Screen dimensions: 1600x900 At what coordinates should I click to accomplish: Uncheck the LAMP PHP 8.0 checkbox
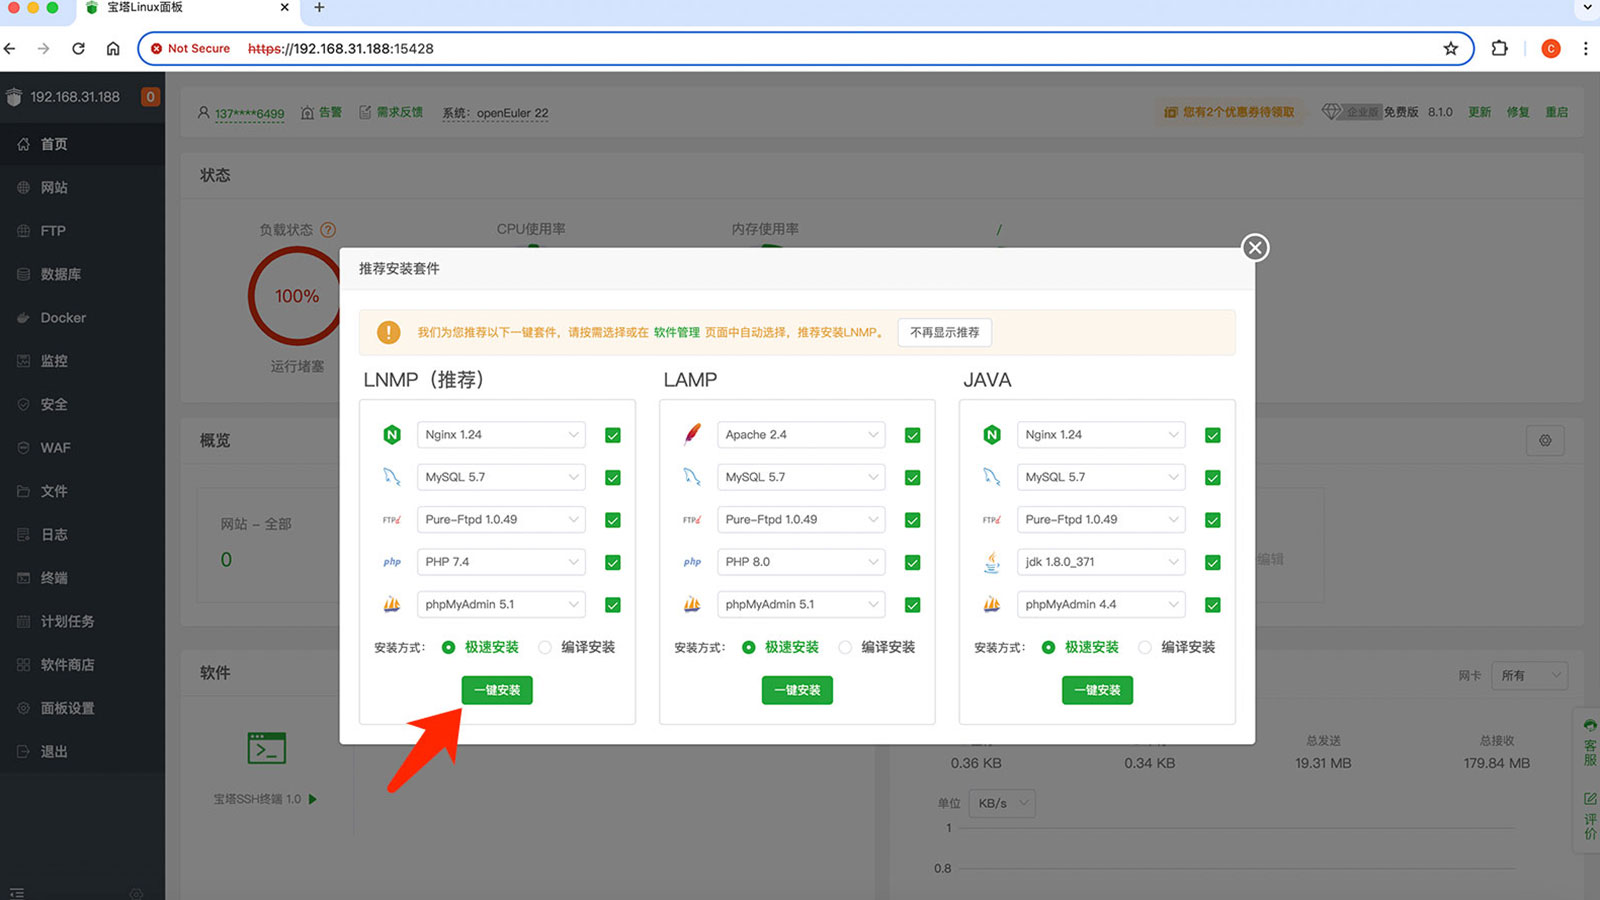click(x=912, y=562)
